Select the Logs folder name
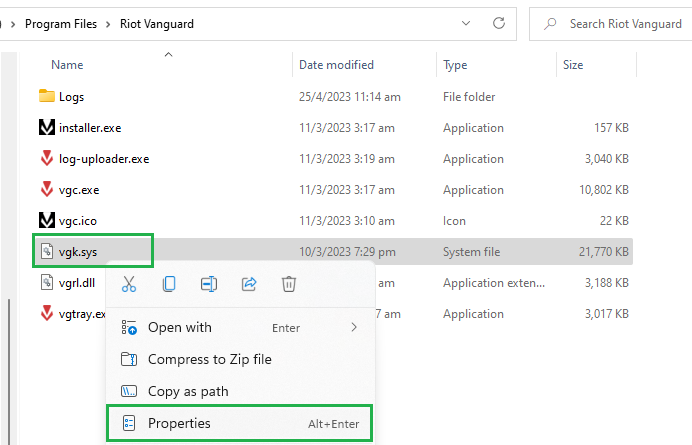Image resolution: width=692 pixels, height=445 pixels. [x=71, y=97]
